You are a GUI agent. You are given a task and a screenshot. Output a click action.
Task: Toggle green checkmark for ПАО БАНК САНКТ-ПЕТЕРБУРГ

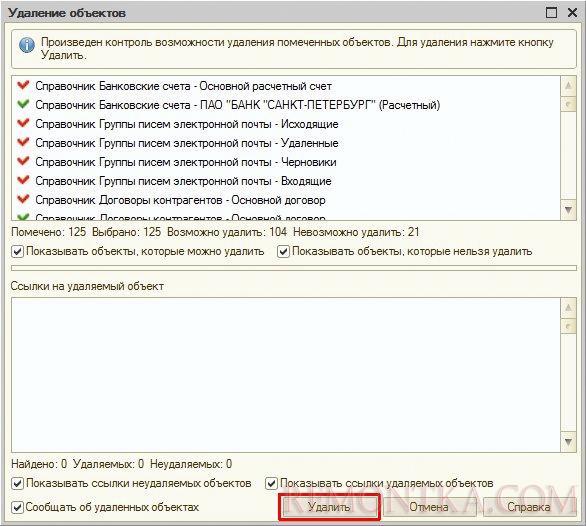[x=23, y=104]
